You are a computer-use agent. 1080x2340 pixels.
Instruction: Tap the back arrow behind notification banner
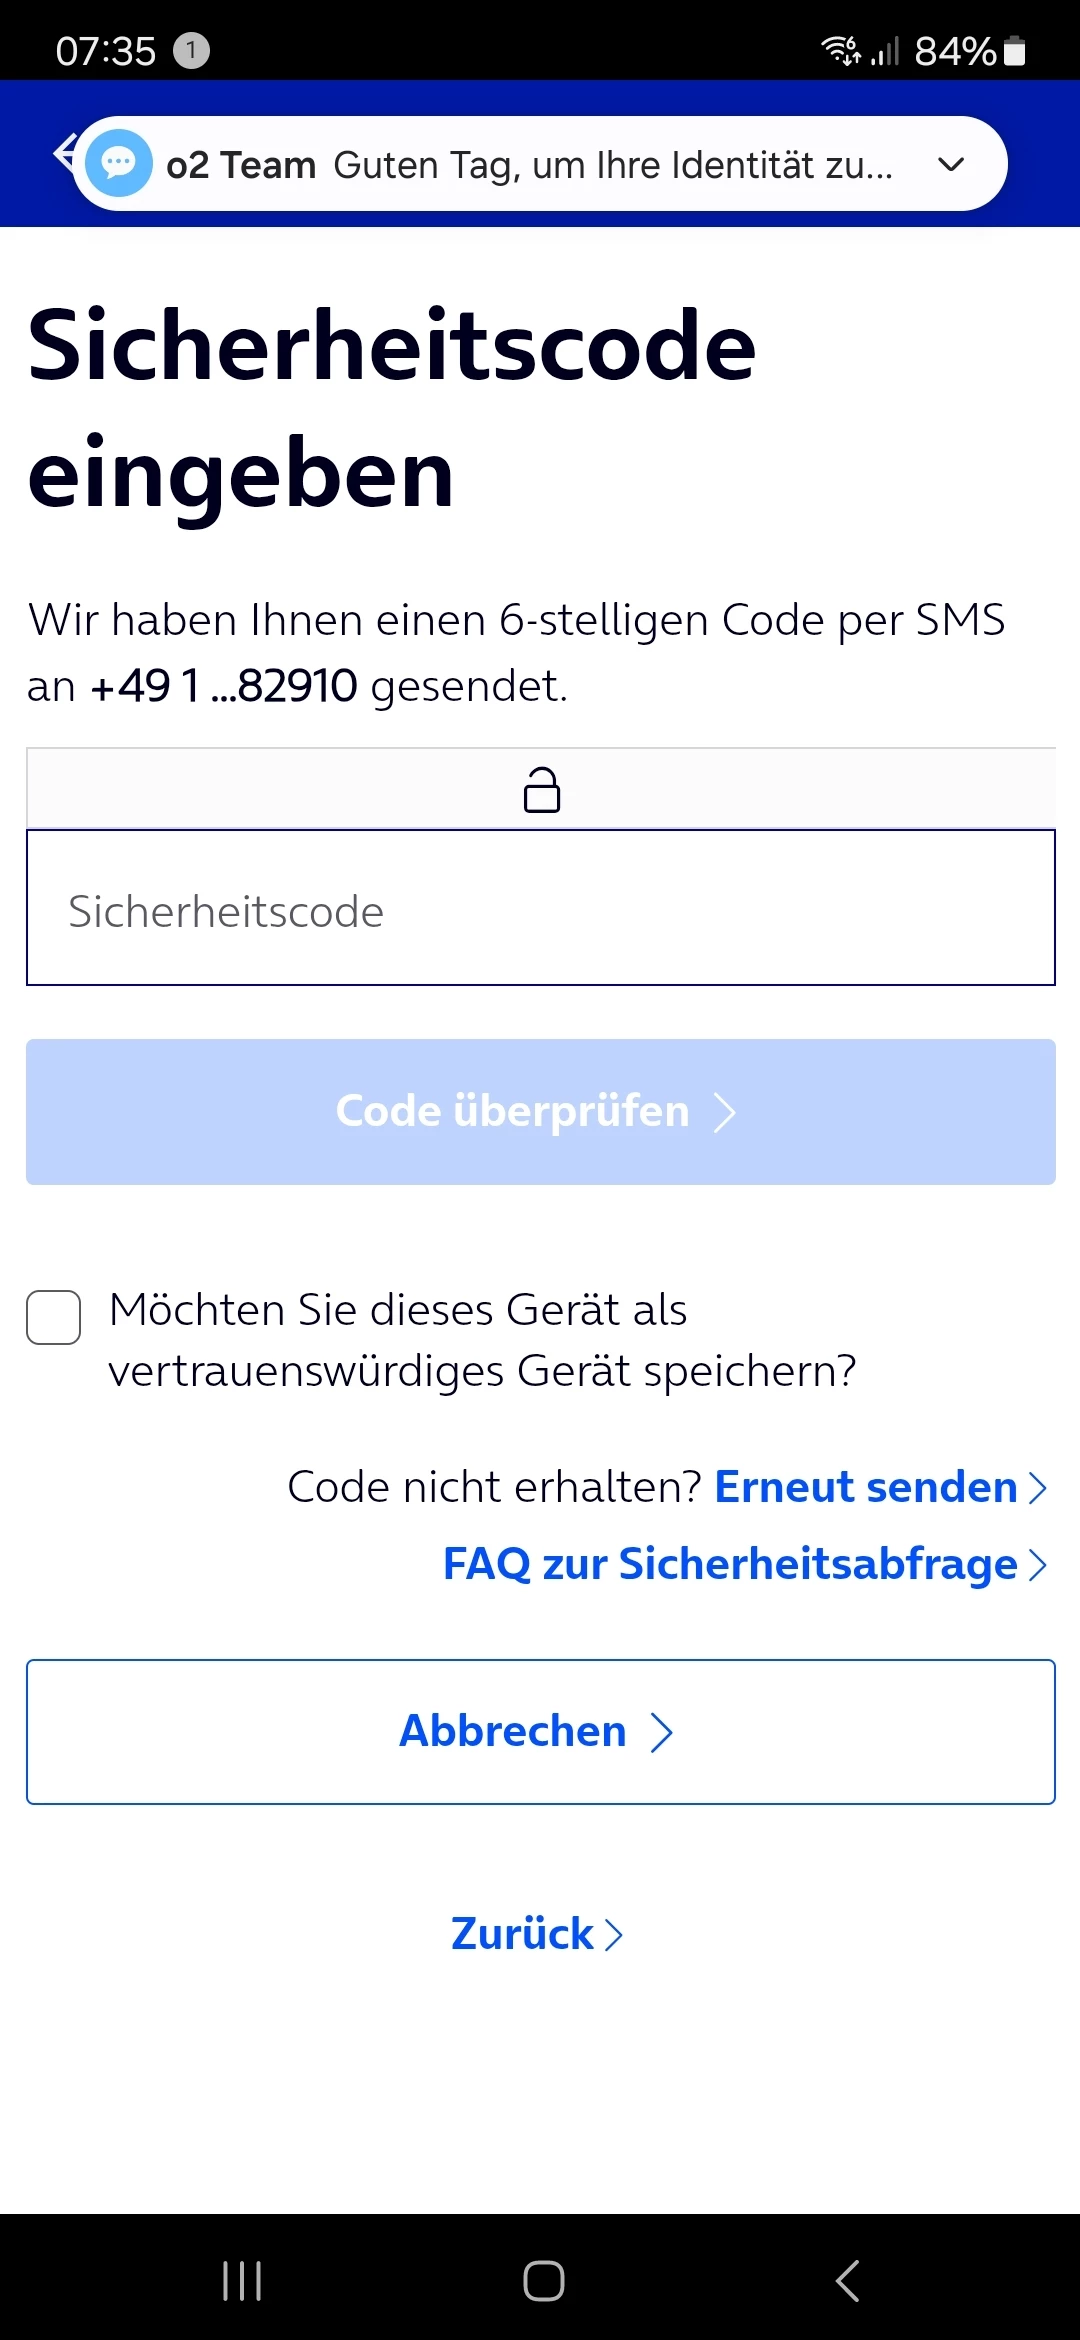pyautogui.click(x=63, y=153)
